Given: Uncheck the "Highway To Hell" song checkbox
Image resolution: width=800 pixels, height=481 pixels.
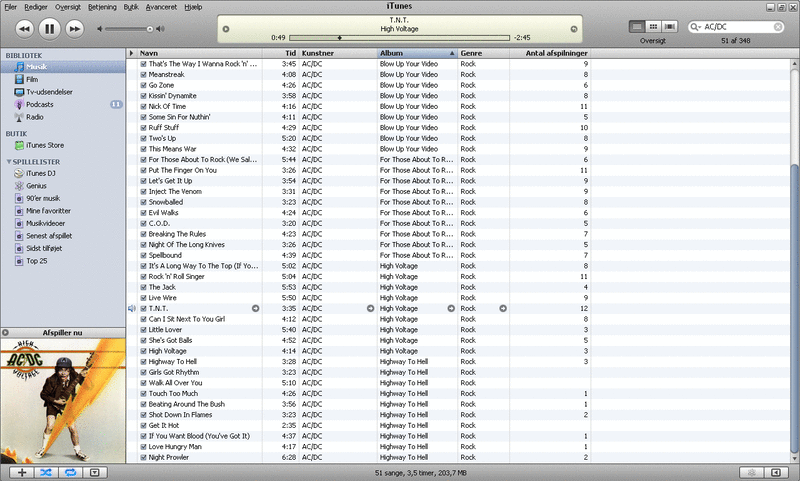Looking at the screenshot, I should tap(144, 361).
